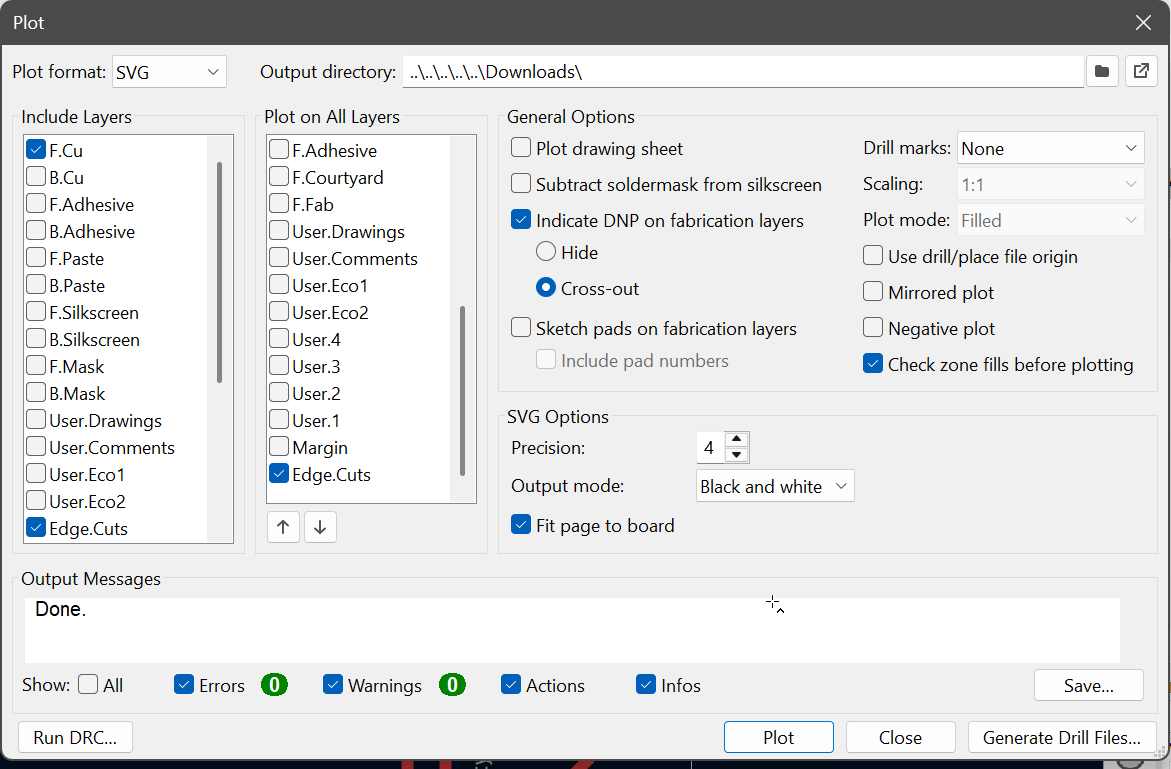Enable B.Mask layer checkbox
This screenshot has width=1171, height=769.
click(36, 393)
